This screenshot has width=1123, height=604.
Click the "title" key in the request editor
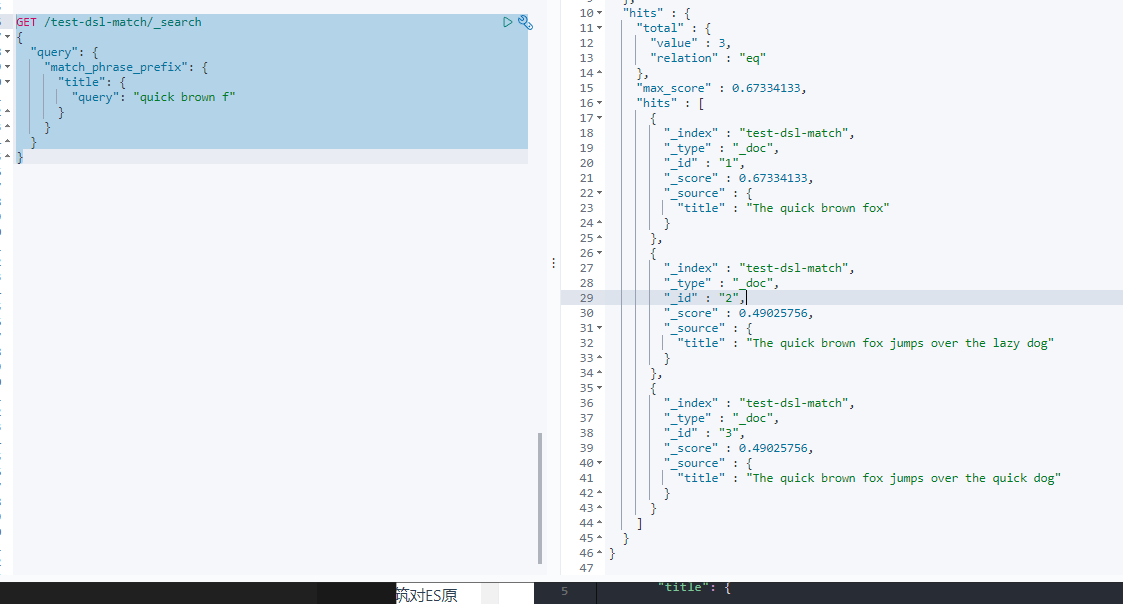pyautogui.click(x=82, y=82)
